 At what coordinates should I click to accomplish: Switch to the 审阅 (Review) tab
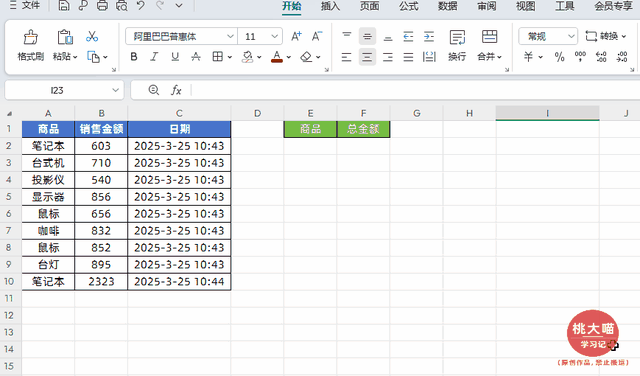click(487, 6)
